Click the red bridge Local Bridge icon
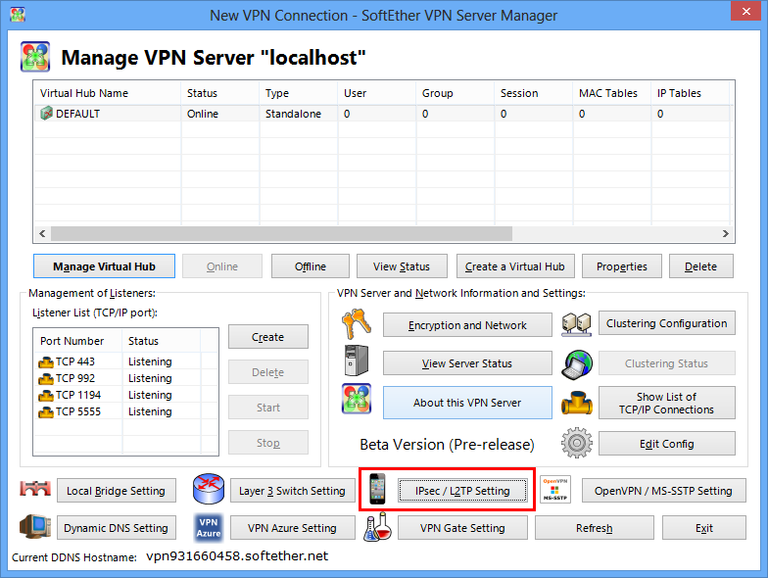The image size is (768, 578). (35, 489)
